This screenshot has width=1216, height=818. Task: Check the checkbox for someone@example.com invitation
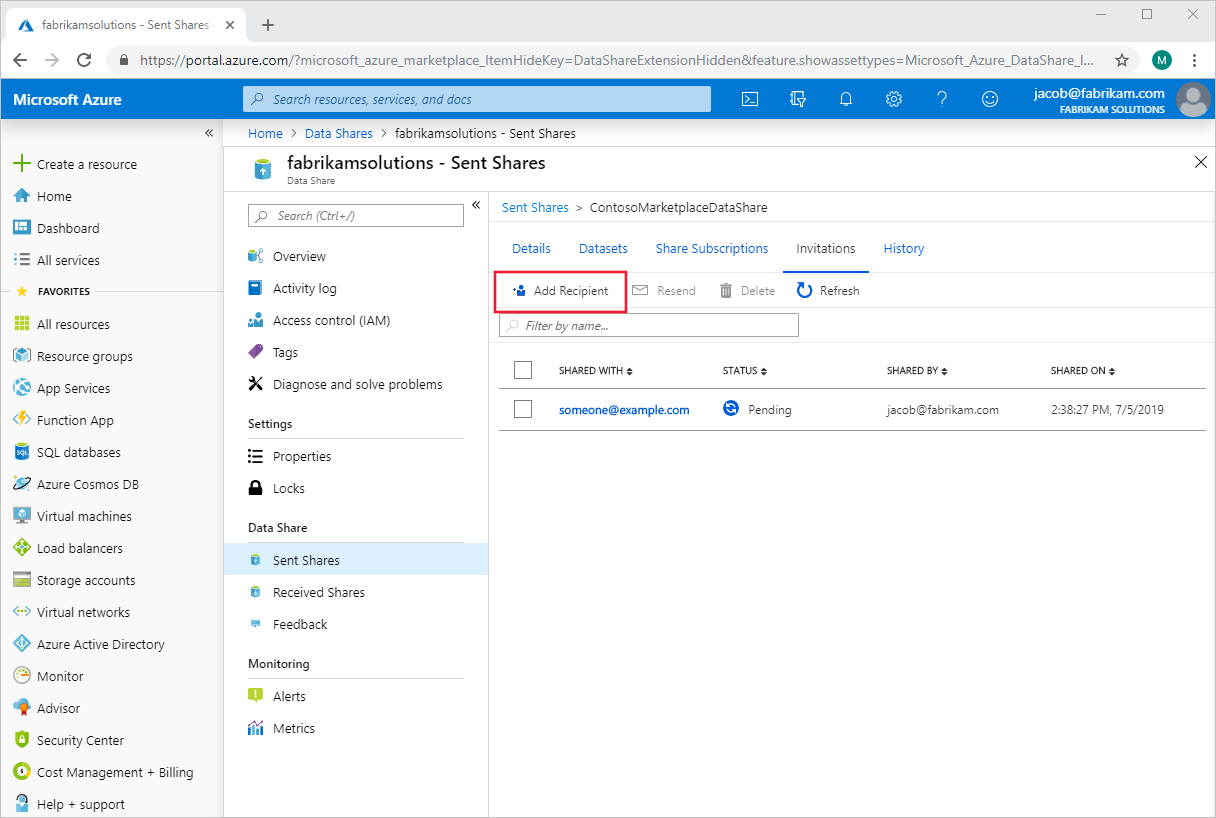pyautogui.click(x=523, y=409)
